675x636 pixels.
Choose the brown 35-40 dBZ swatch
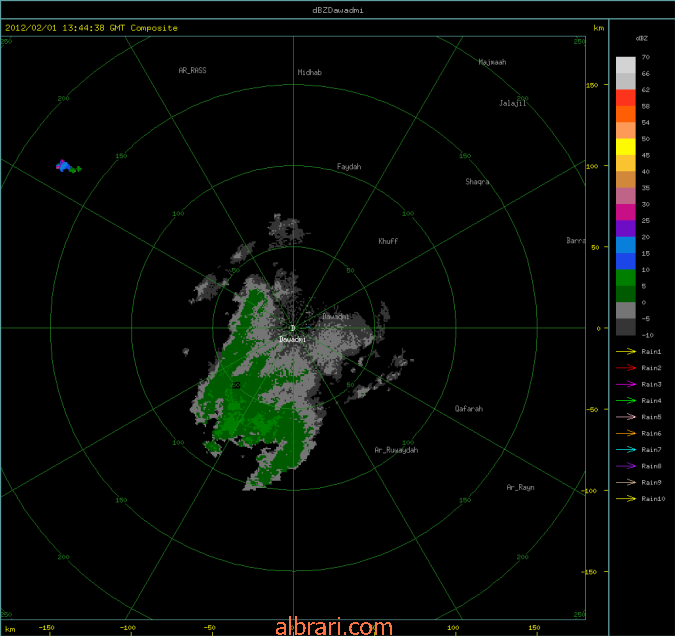pyautogui.click(x=626, y=180)
